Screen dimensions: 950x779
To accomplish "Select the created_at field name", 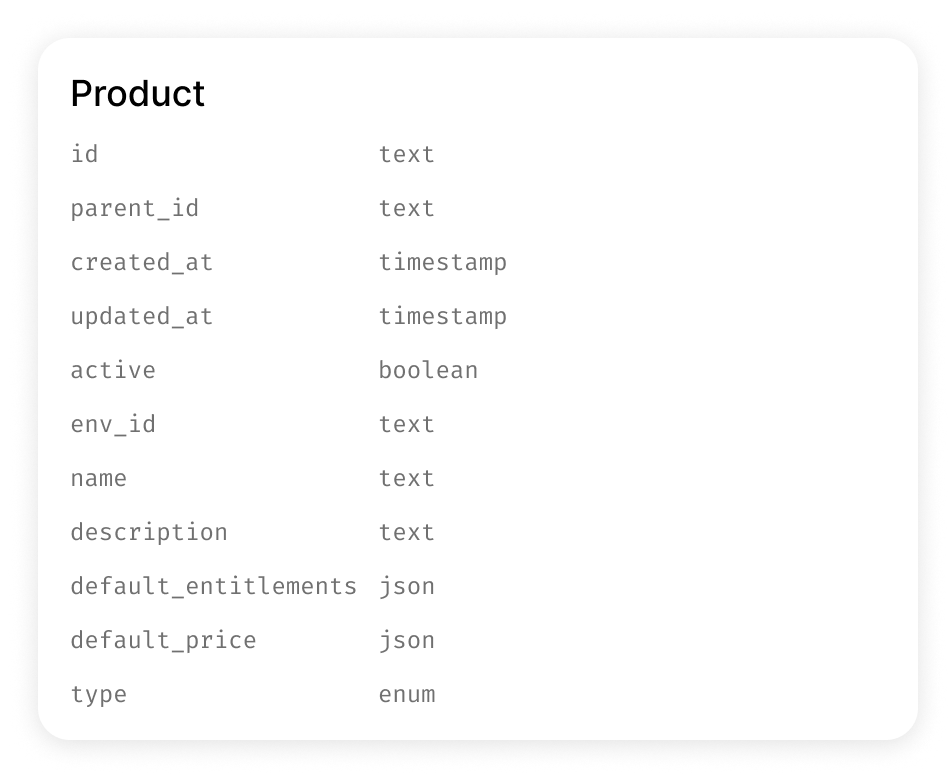I will pyautogui.click(x=141, y=262).
